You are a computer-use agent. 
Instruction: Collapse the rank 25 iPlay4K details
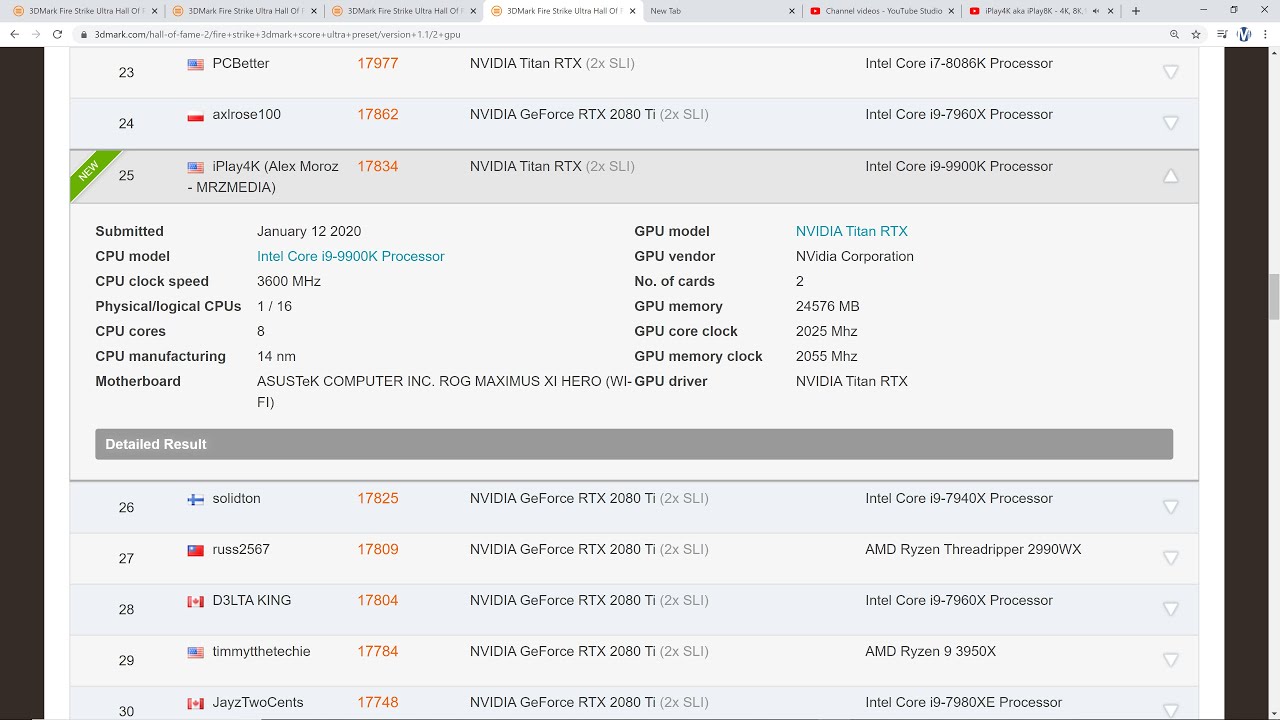tap(1171, 176)
